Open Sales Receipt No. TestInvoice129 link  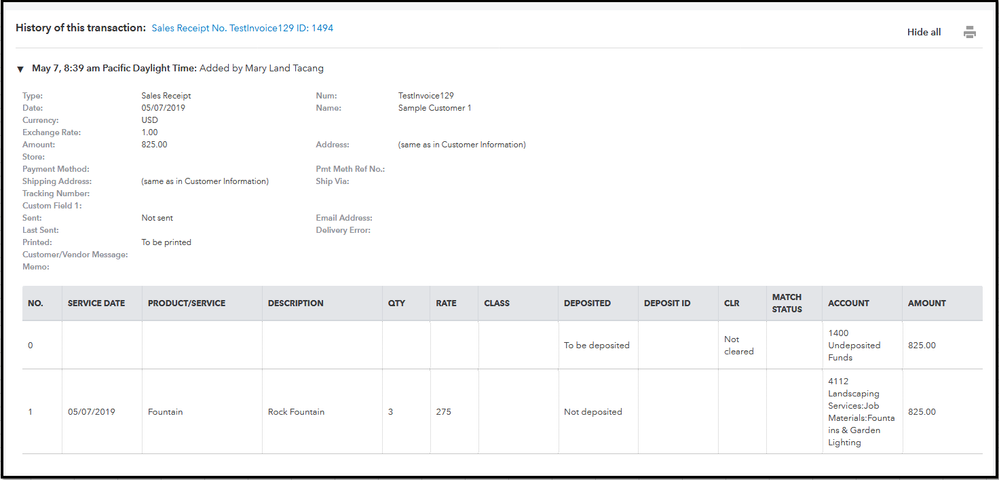coord(242,28)
